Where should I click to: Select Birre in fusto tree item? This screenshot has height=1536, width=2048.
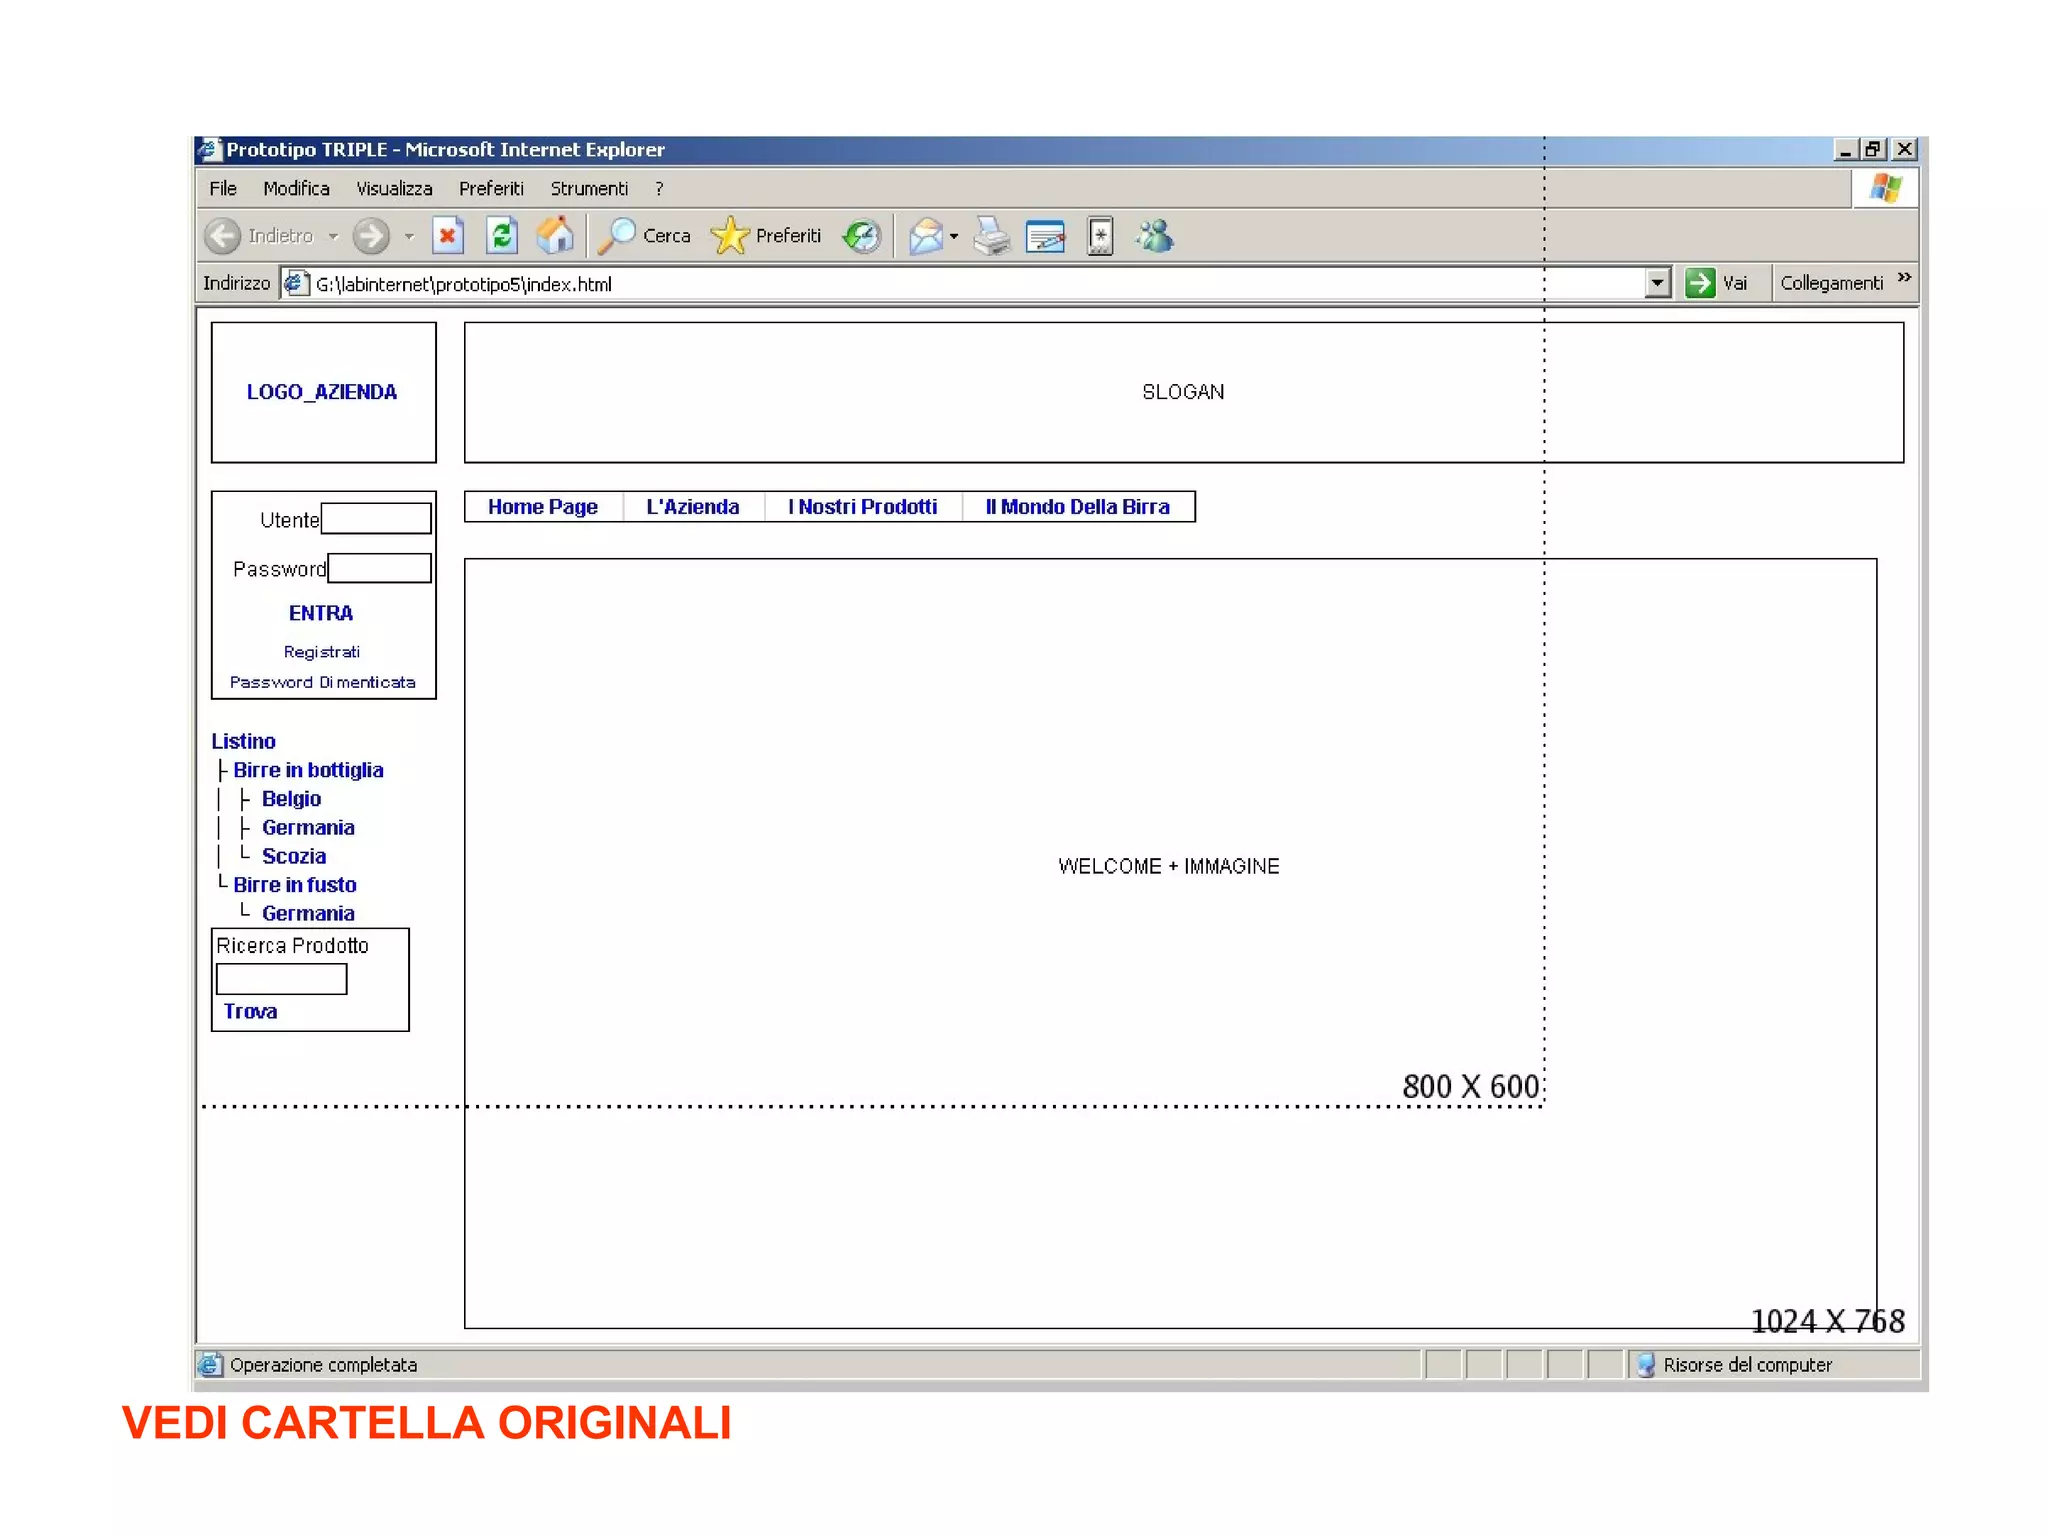pos(295,885)
